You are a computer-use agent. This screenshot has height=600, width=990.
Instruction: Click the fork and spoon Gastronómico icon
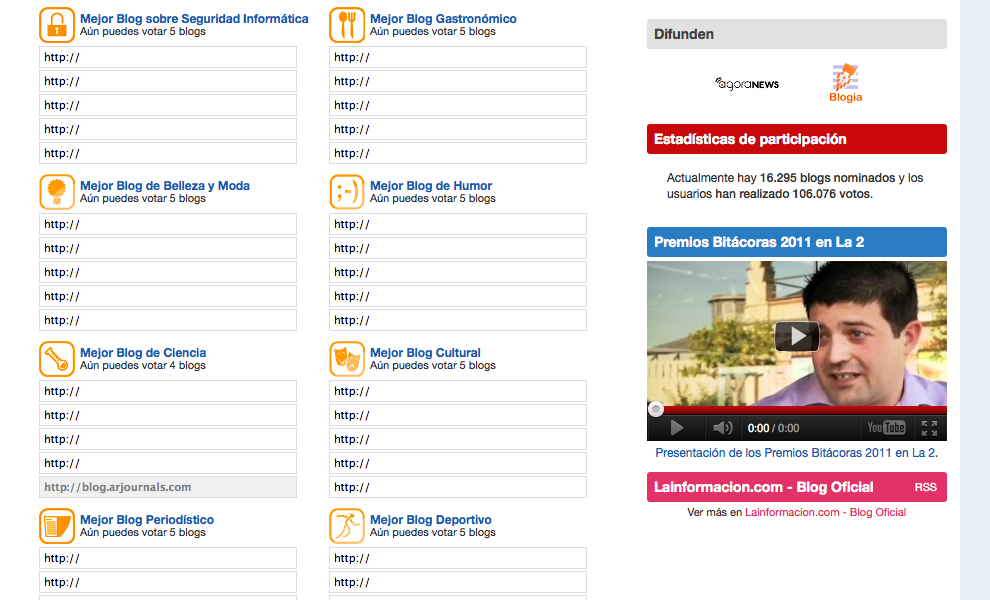[347, 25]
